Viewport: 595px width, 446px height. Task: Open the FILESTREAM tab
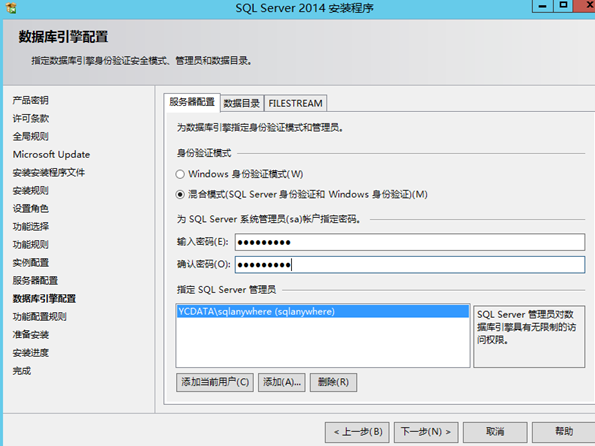(x=295, y=103)
